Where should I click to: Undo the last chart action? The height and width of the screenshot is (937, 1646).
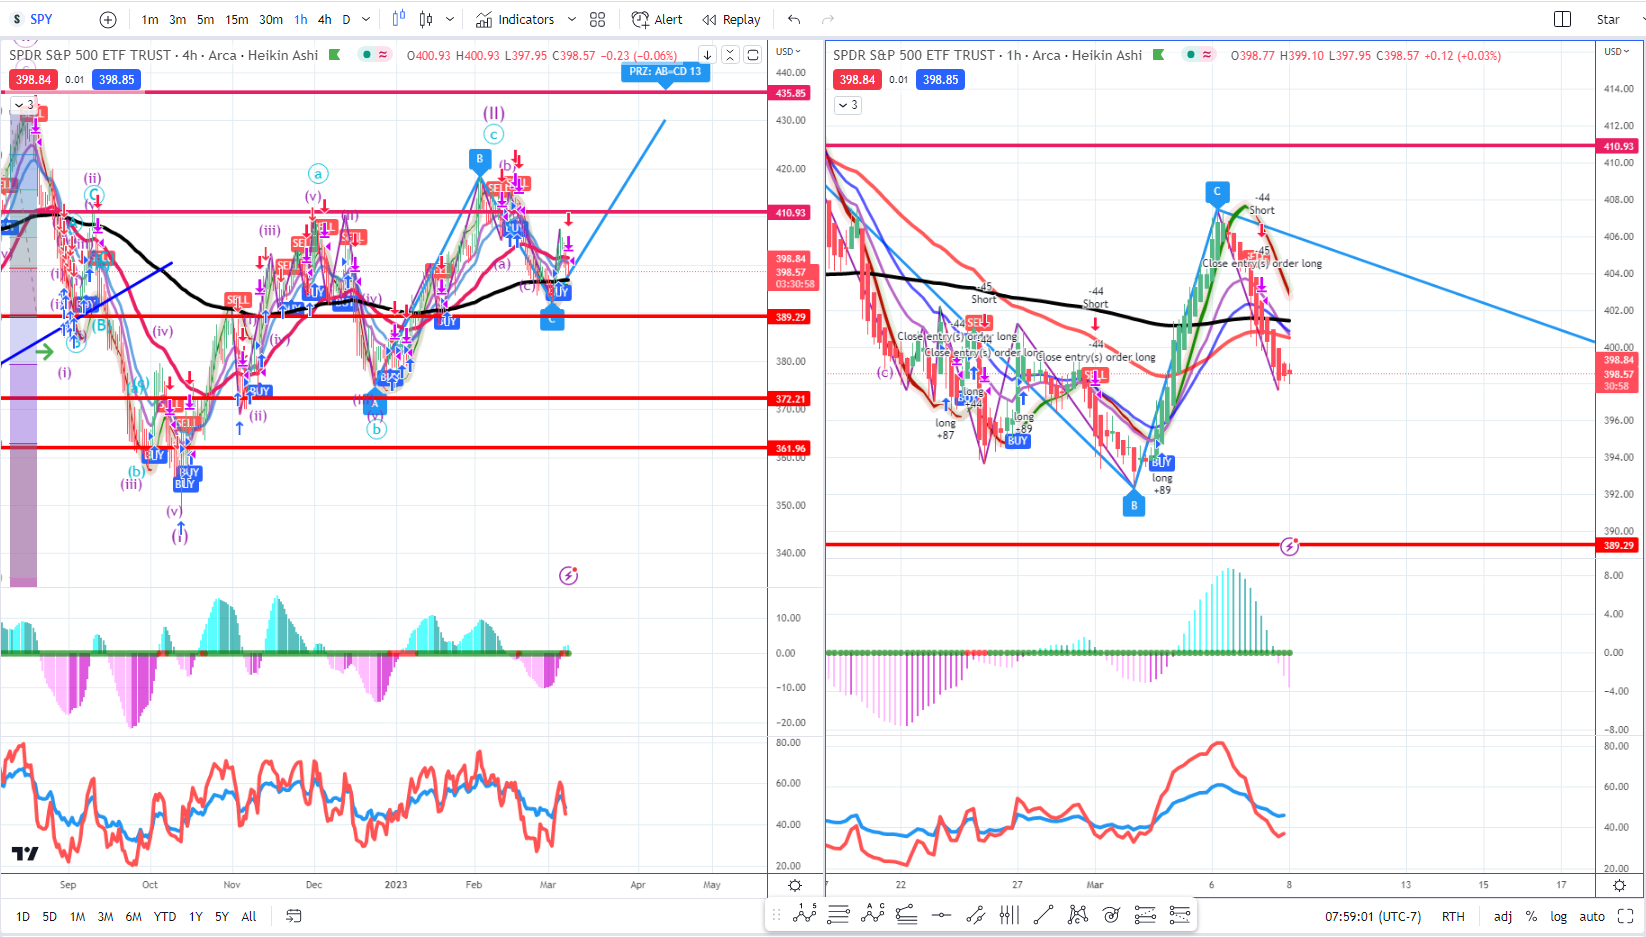[794, 19]
